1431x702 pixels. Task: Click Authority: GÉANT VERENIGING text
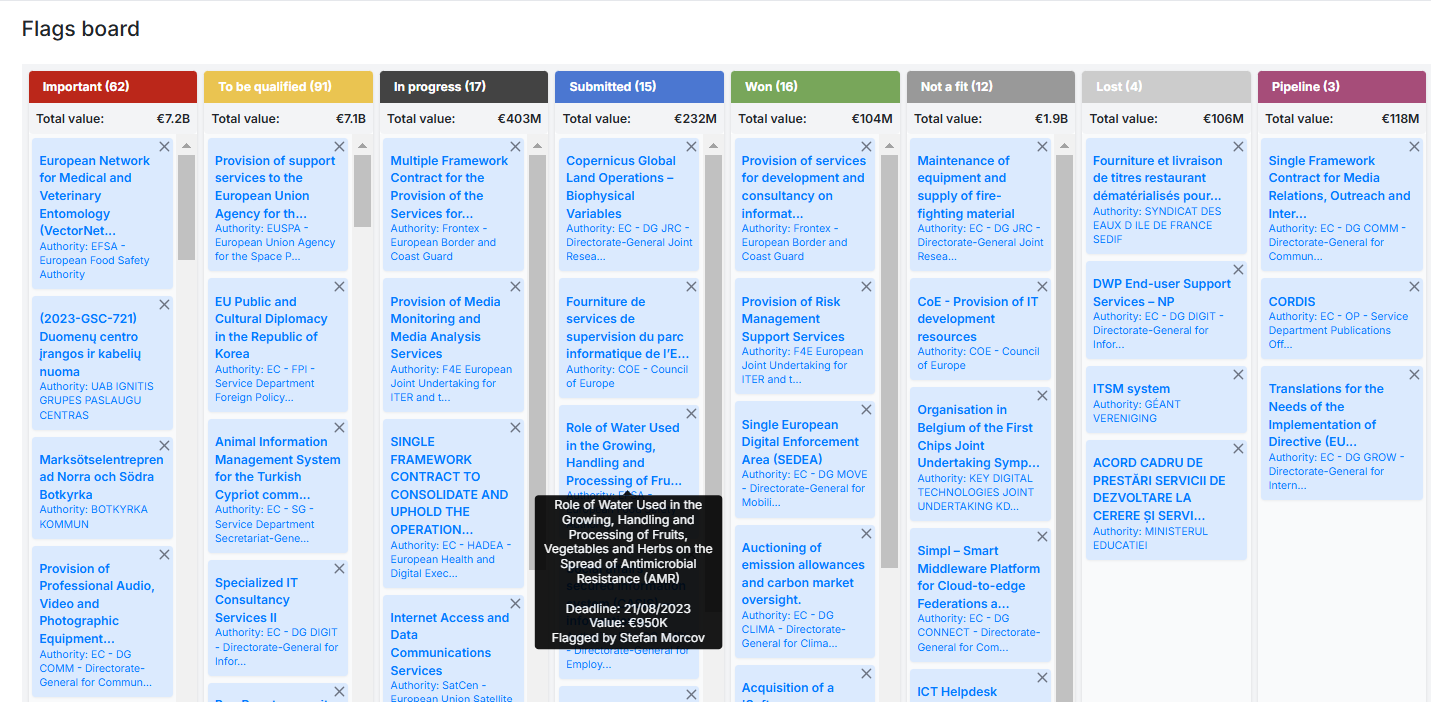click(x=1136, y=411)
